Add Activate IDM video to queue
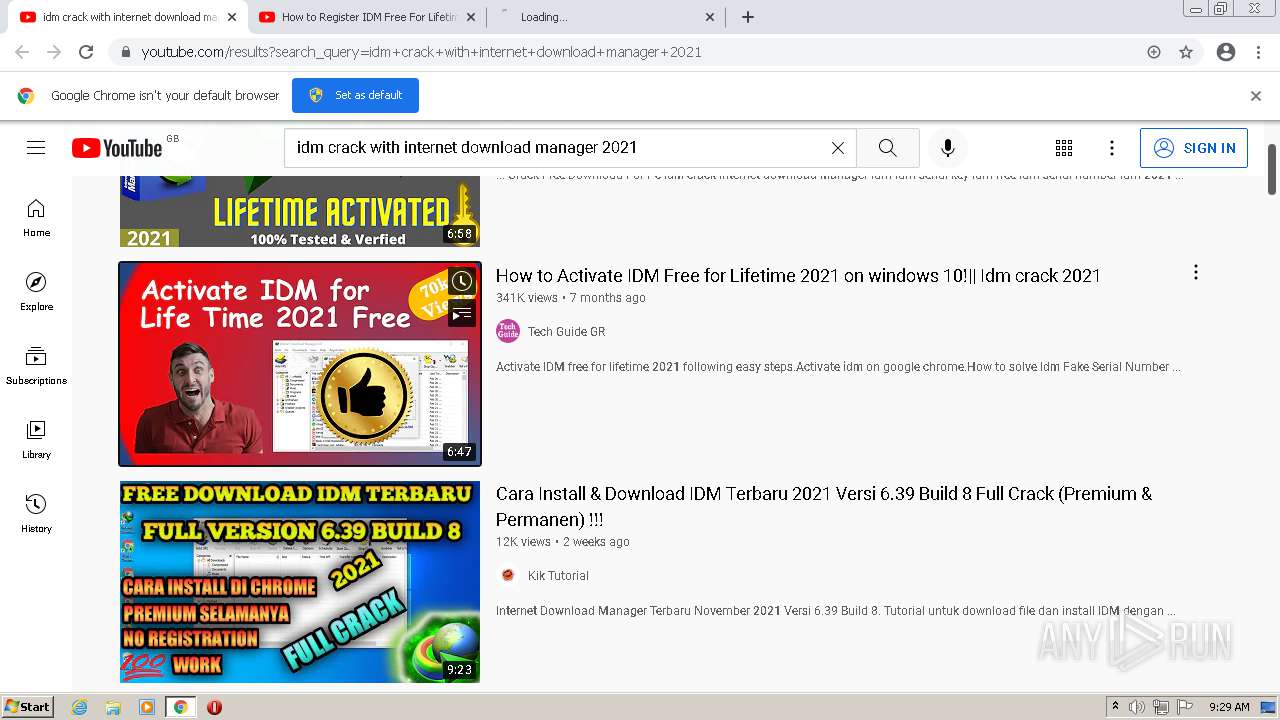The height and width of the screenshot is (720, 1280). tap(461, 314)
